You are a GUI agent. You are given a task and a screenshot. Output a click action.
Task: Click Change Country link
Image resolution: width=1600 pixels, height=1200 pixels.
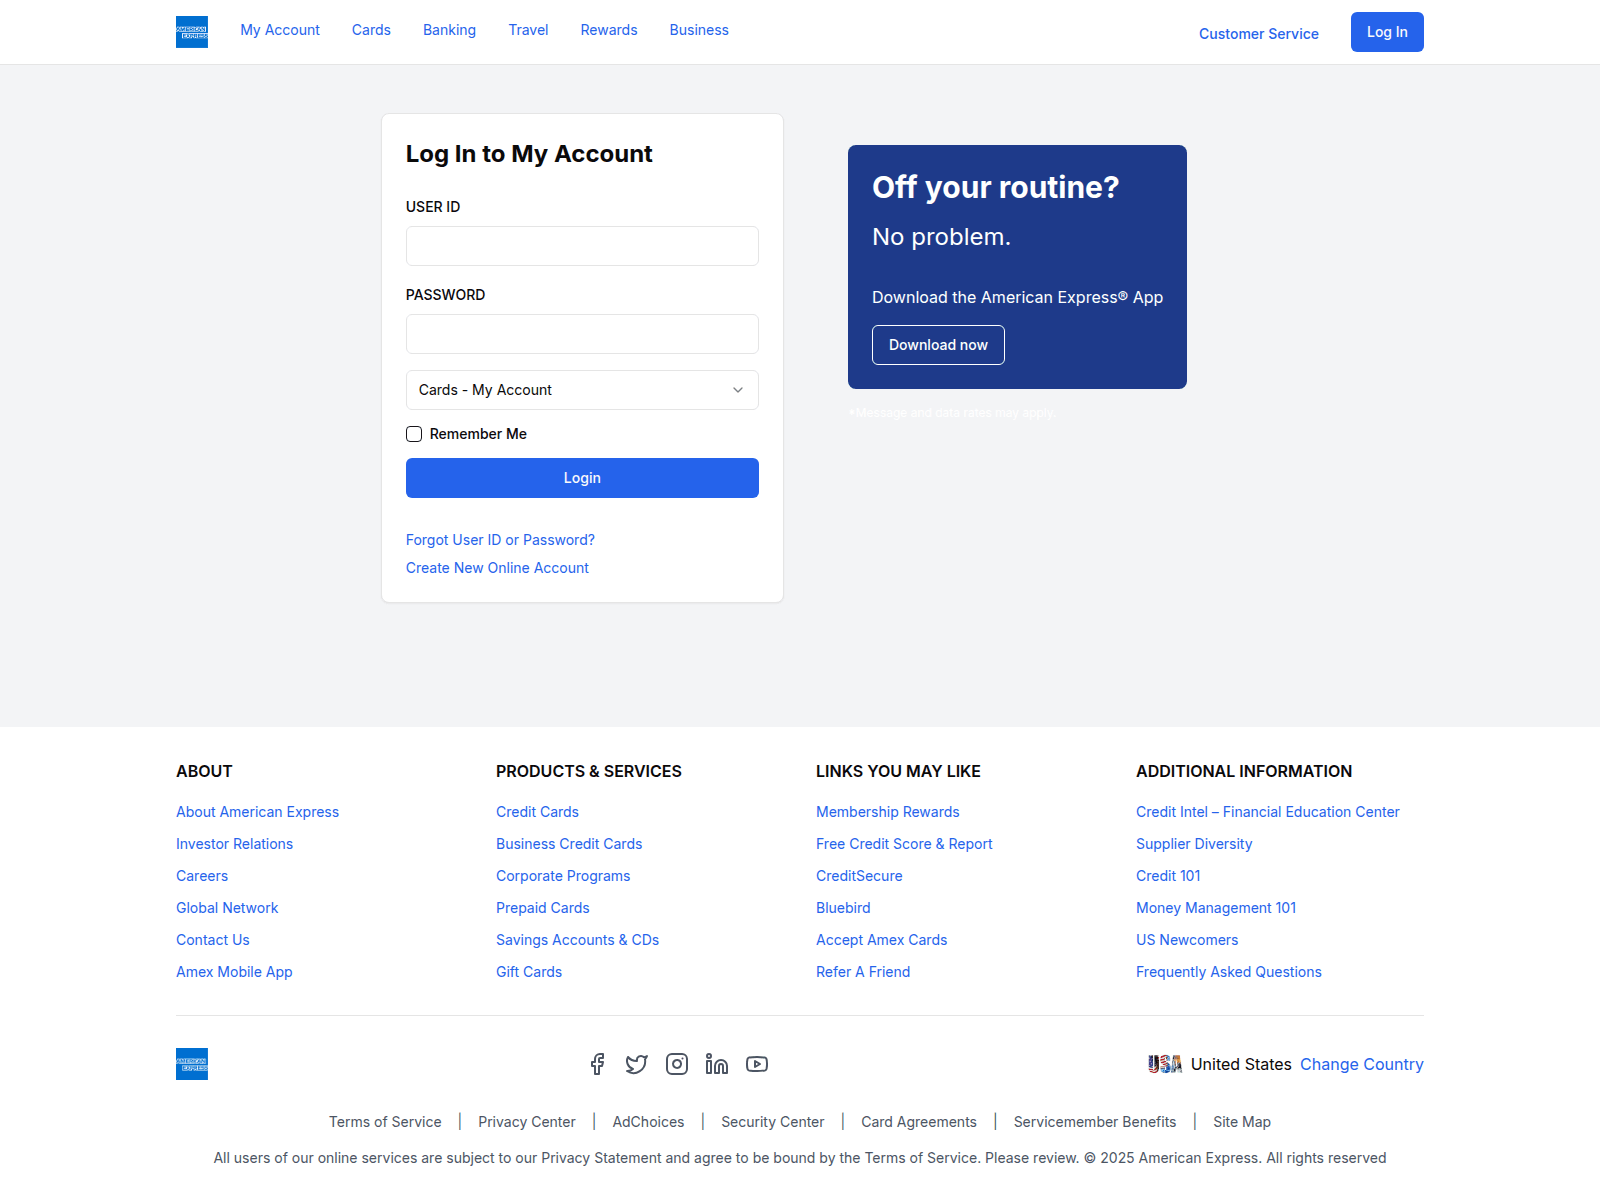point(1362,1064)
